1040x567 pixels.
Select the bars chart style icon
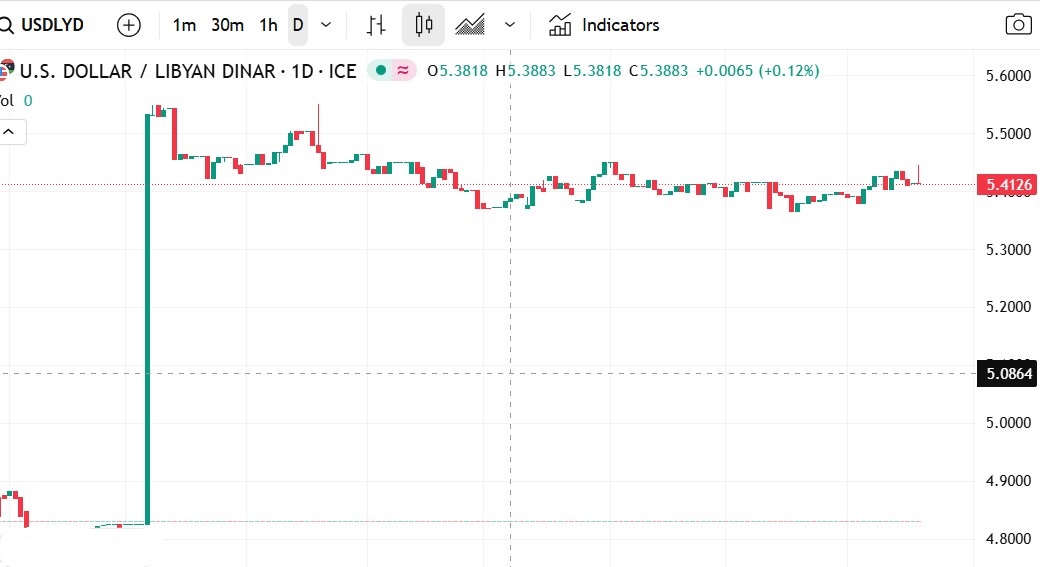click(x=376, y=25)
